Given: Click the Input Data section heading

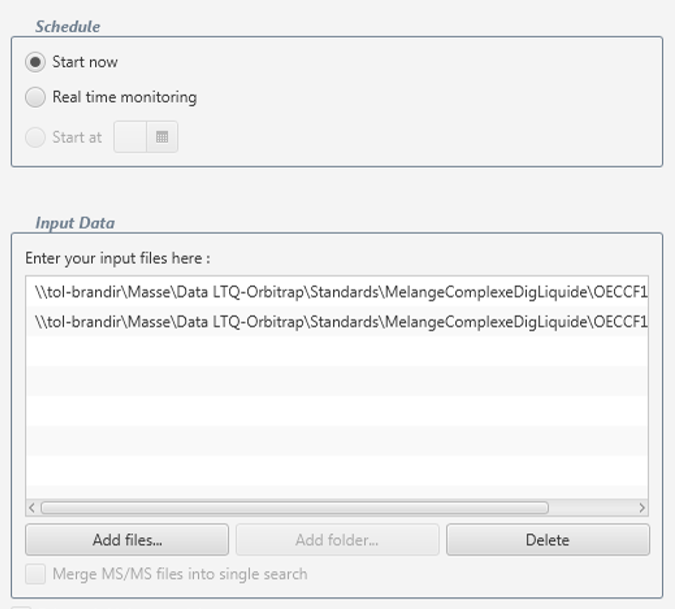Looking at the screenshot, I should (x=75, y=223).
